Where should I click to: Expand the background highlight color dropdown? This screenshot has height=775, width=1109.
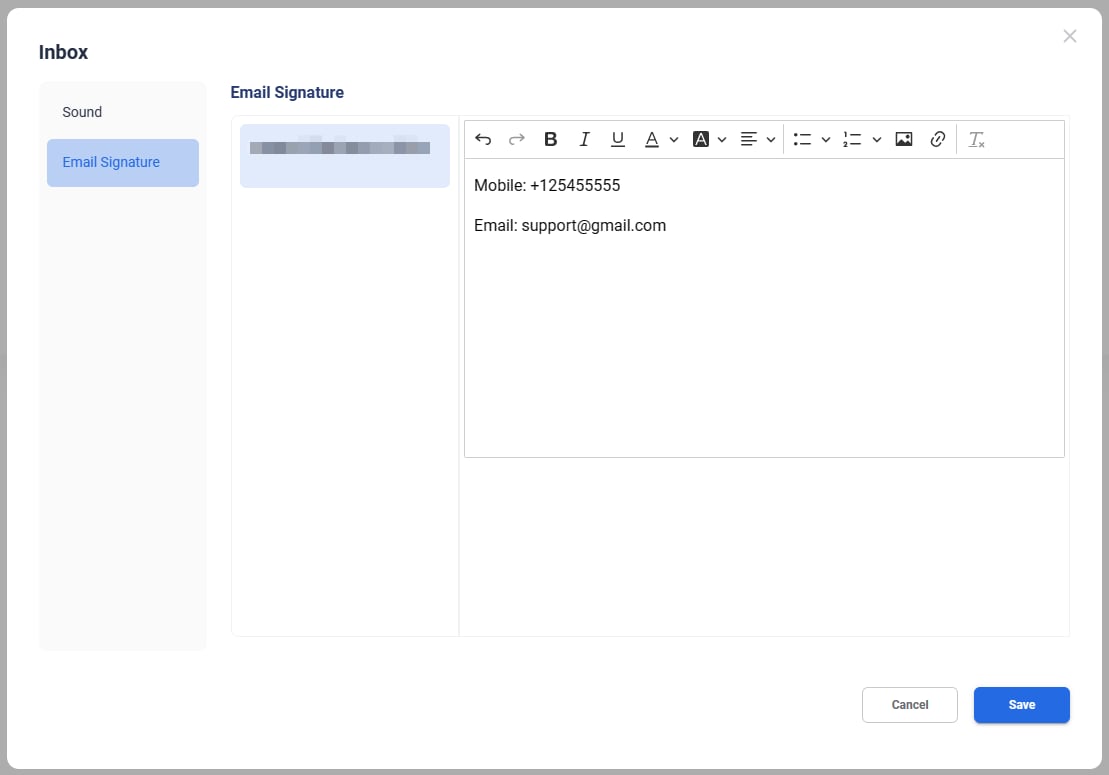(722, 140)
